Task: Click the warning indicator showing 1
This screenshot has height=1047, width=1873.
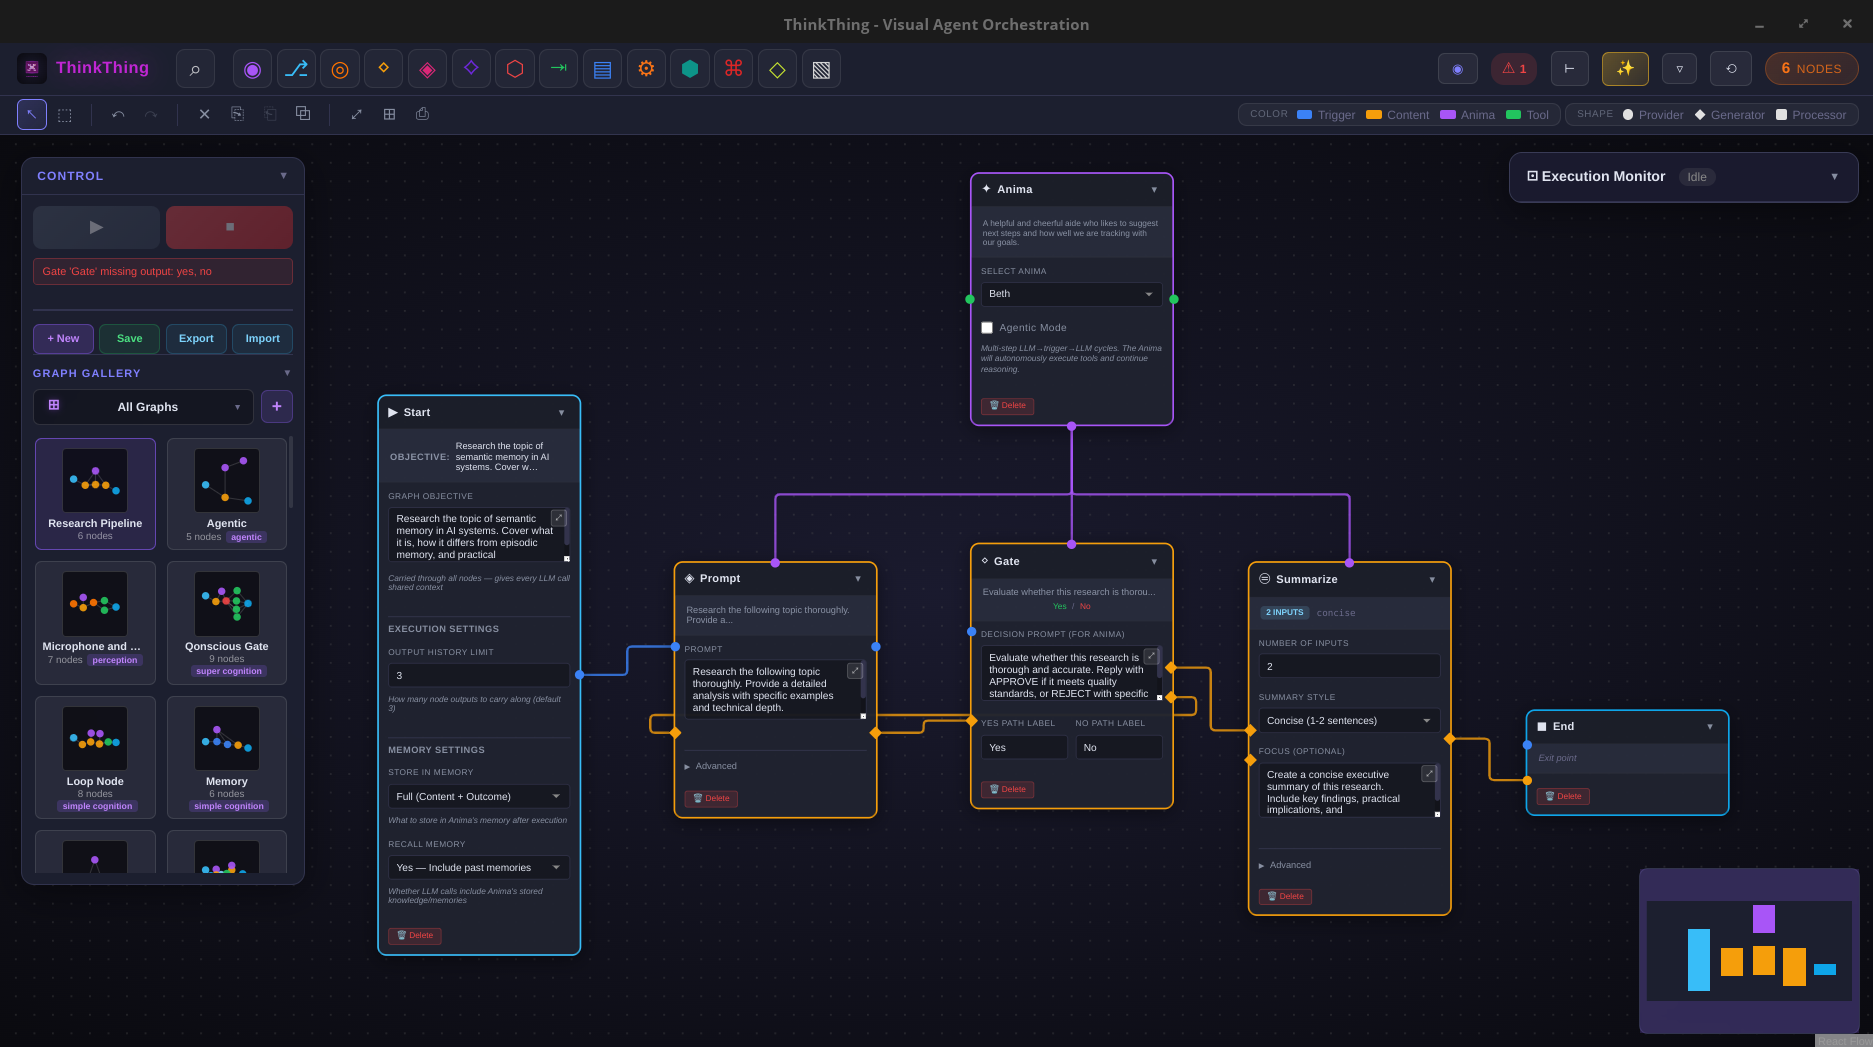Action: (1514, 69)
